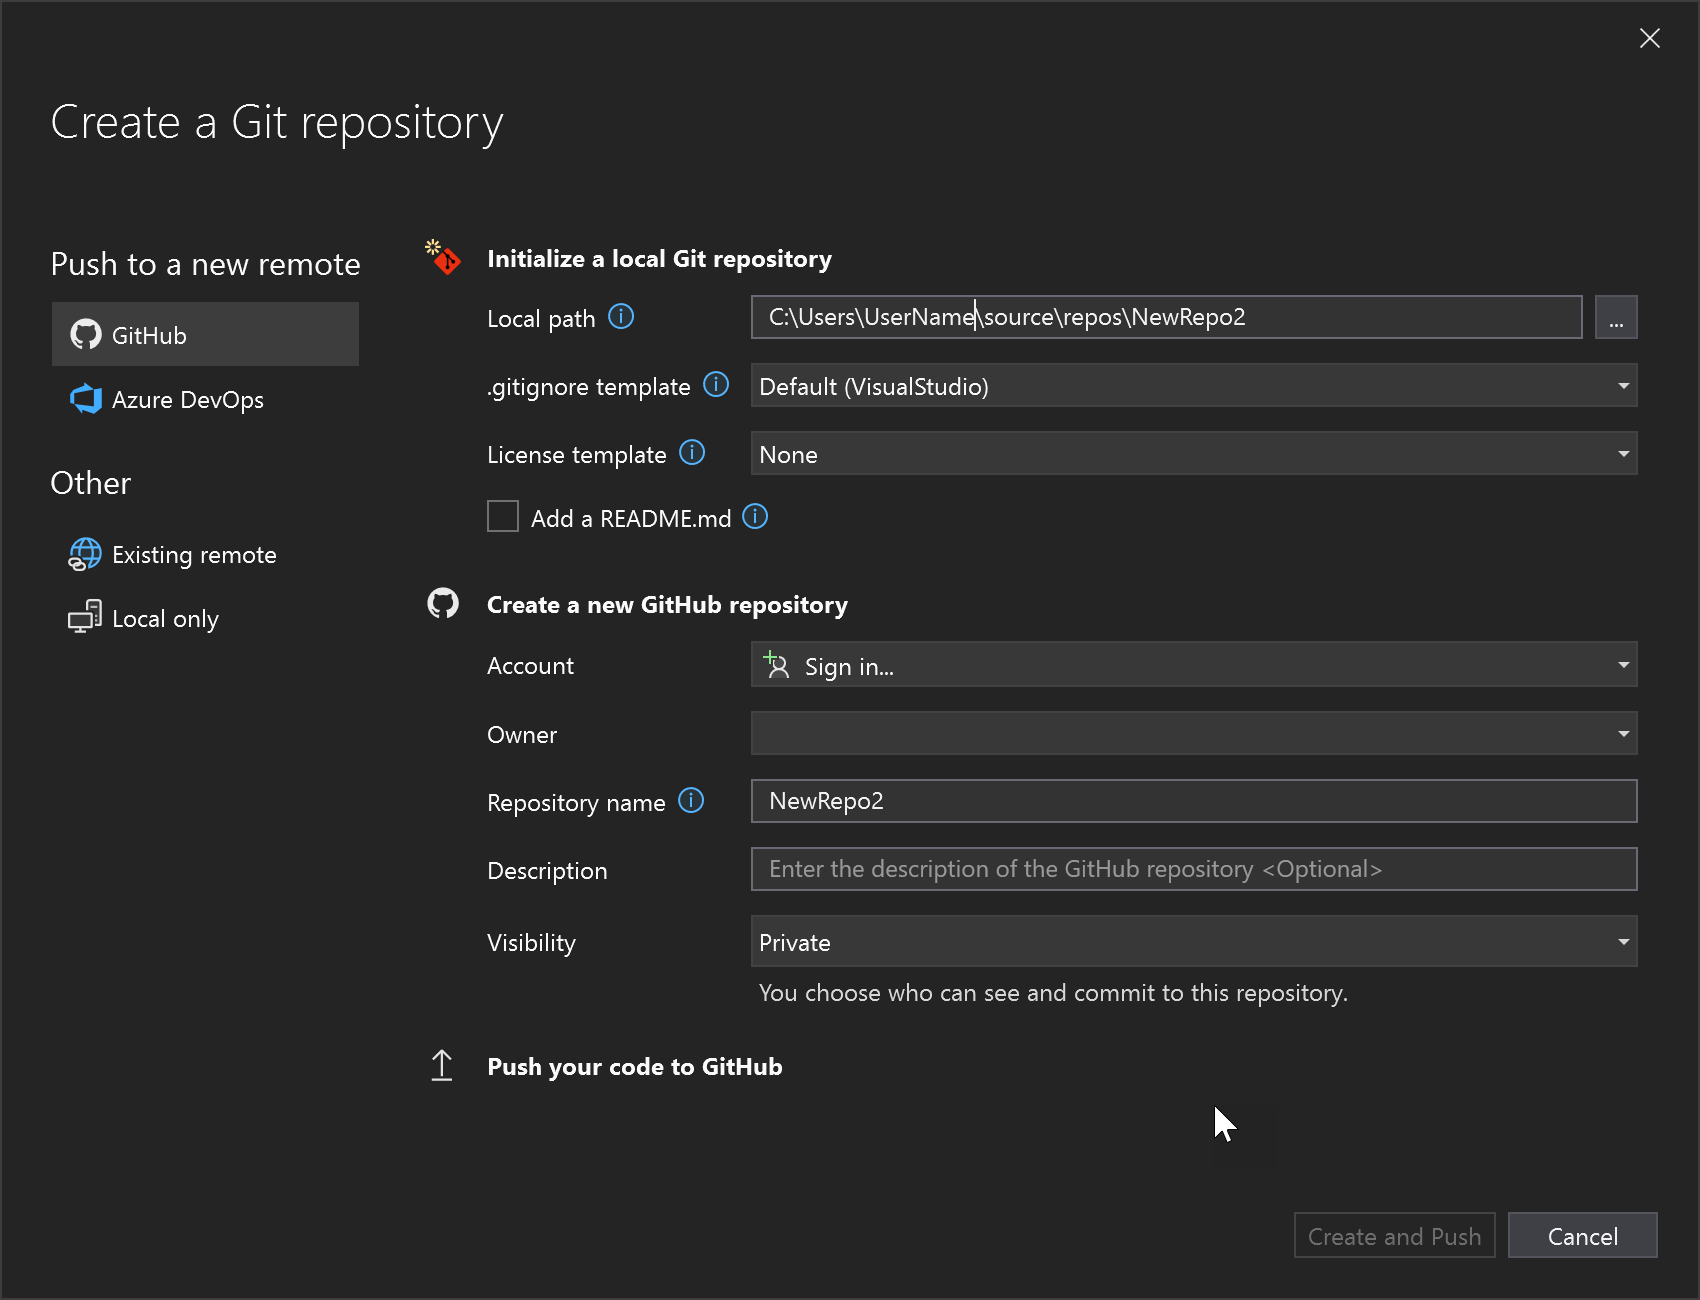Click the Create and Push button

pyautogui.click(x=1394, y=1235)
